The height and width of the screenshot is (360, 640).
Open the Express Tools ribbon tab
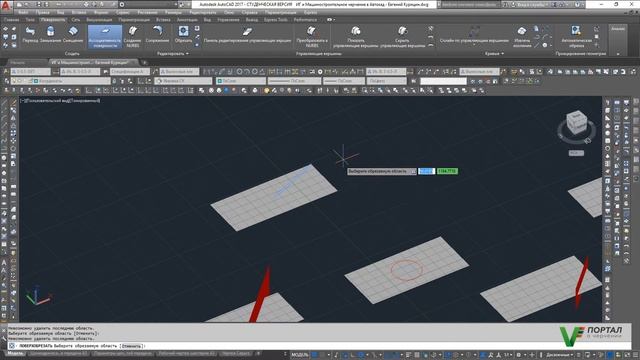tap(276, 20)
